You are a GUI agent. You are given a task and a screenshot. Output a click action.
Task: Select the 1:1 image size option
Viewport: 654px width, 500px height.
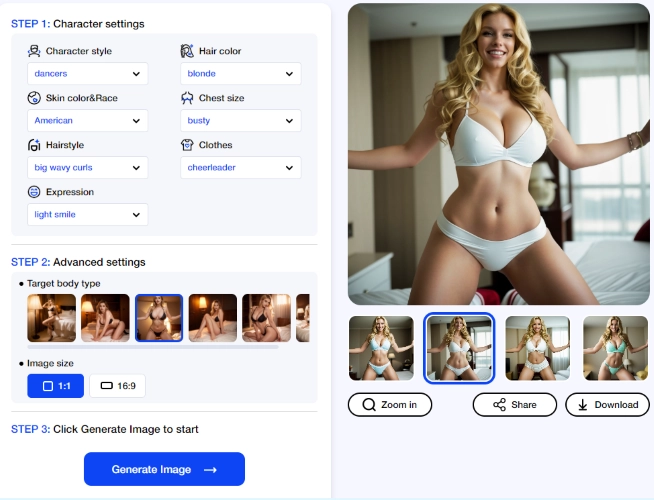pyautogui.click(x=55, y=385)
